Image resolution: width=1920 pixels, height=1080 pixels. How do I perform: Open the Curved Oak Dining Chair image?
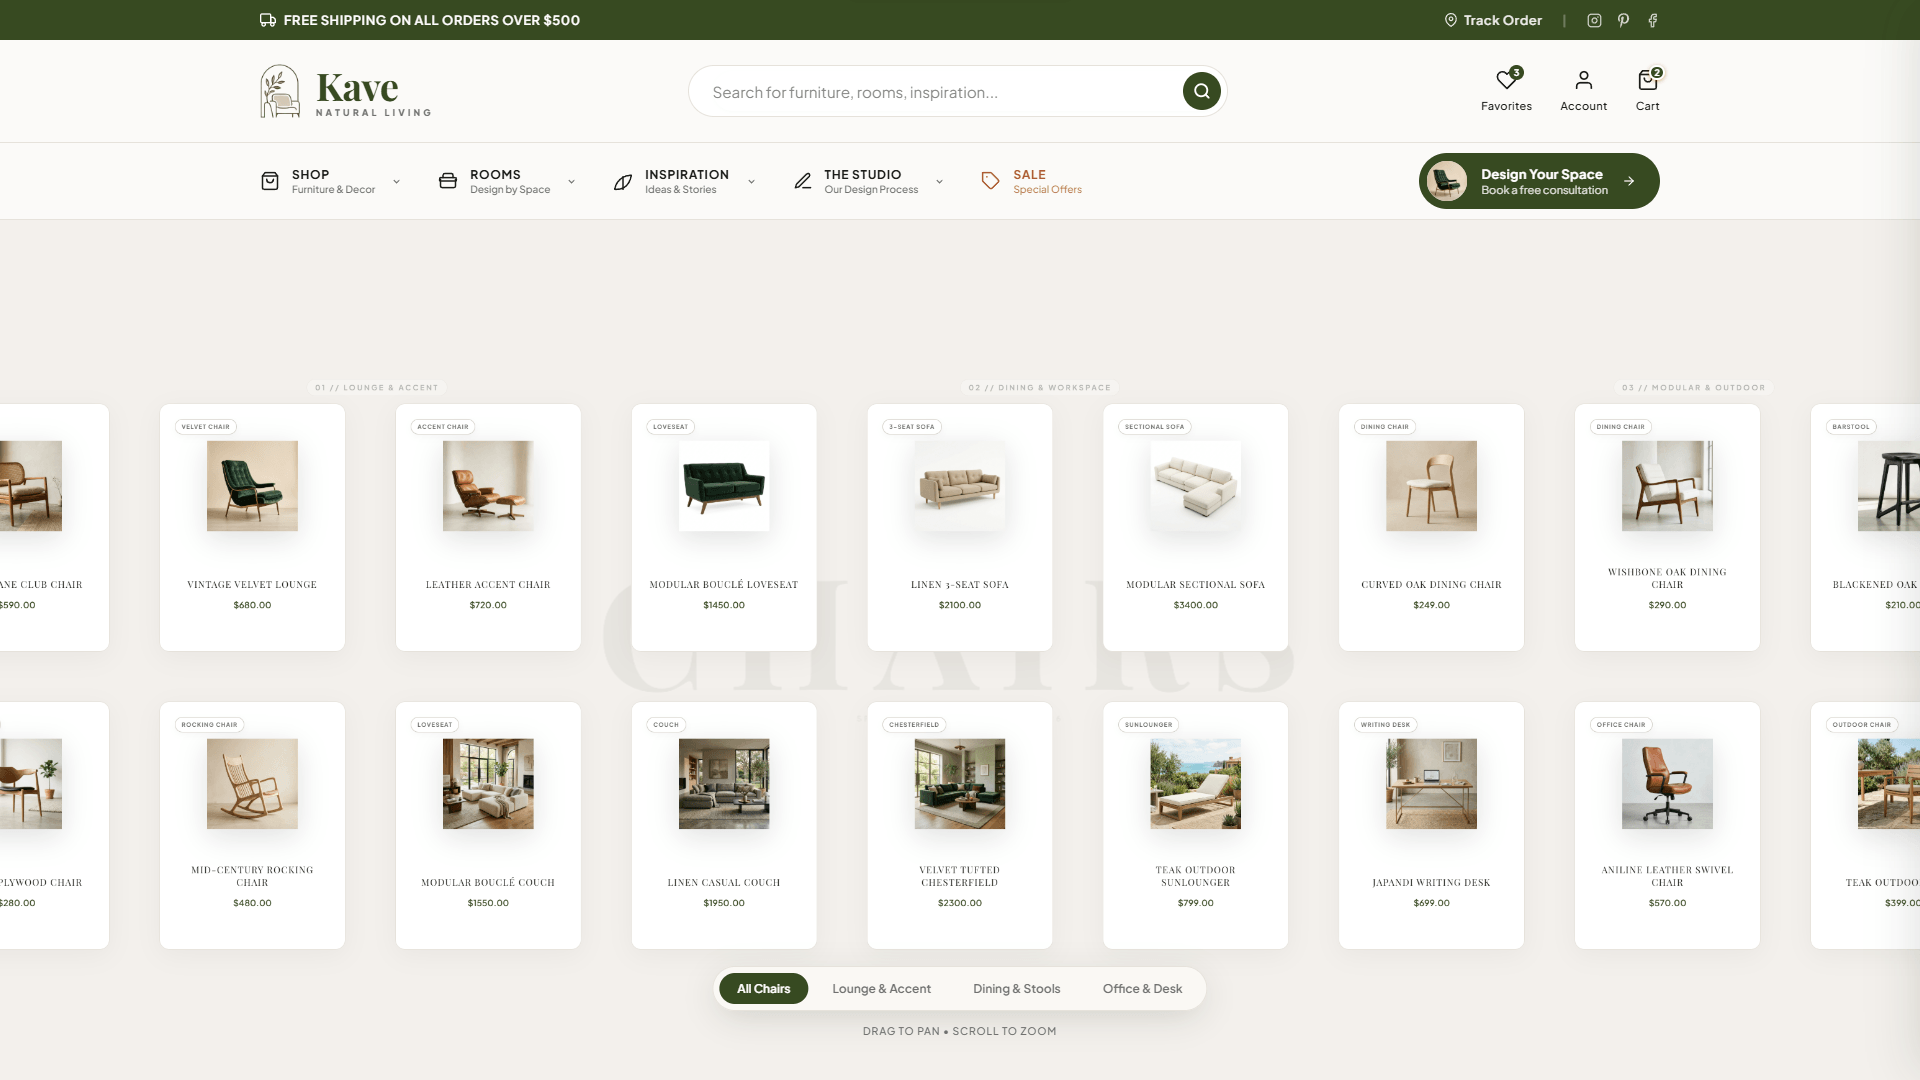click(x=1431, y=486)
